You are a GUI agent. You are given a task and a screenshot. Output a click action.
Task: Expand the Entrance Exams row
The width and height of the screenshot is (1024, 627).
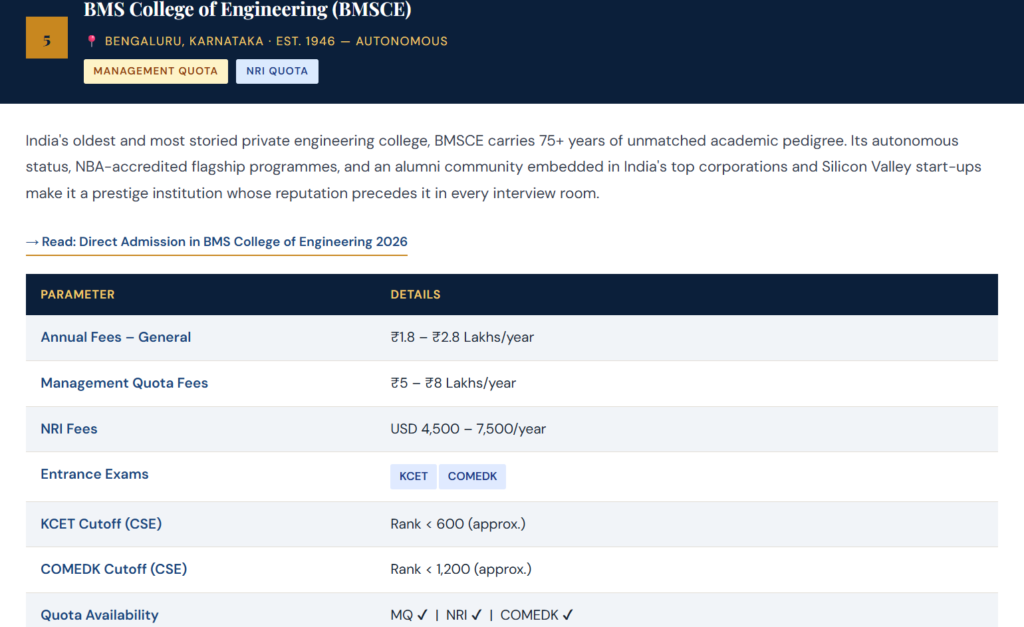(94, 474)
